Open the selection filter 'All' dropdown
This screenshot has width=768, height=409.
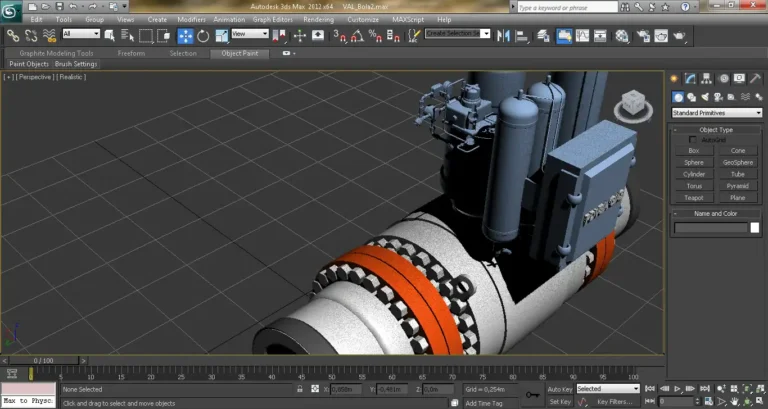tap(81, 34)
